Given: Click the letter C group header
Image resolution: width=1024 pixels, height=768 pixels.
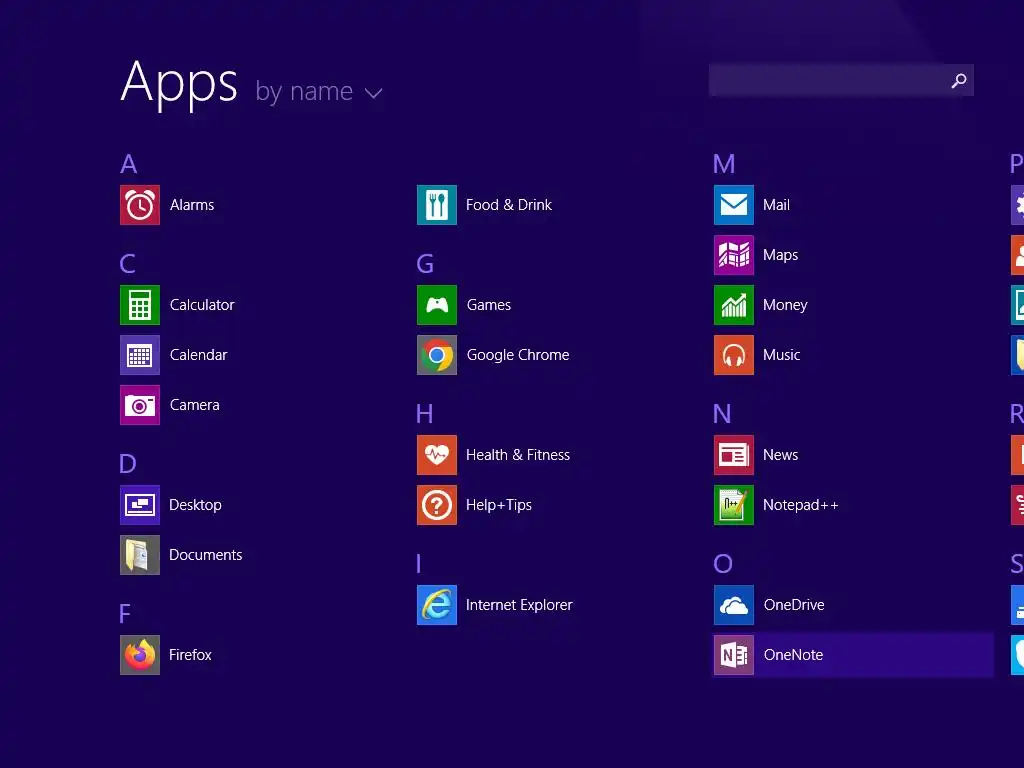Looking at the screenshot, I should (x=128, y=264).
